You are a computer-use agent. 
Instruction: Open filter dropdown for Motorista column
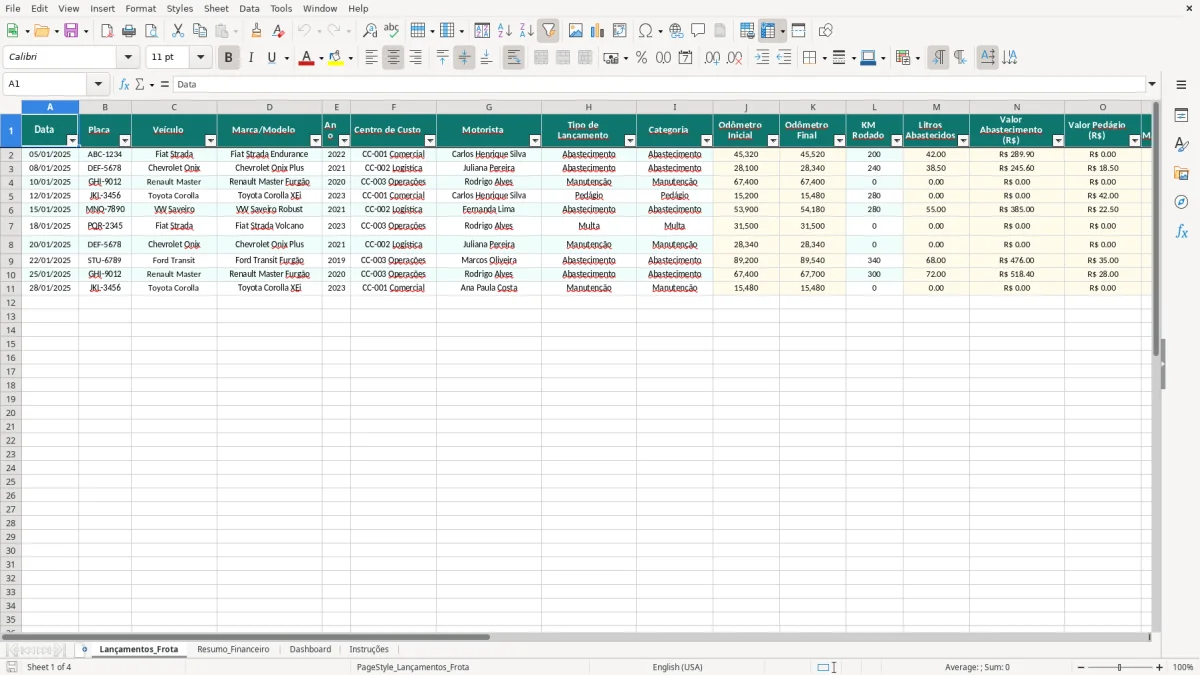tap(535, 141)
